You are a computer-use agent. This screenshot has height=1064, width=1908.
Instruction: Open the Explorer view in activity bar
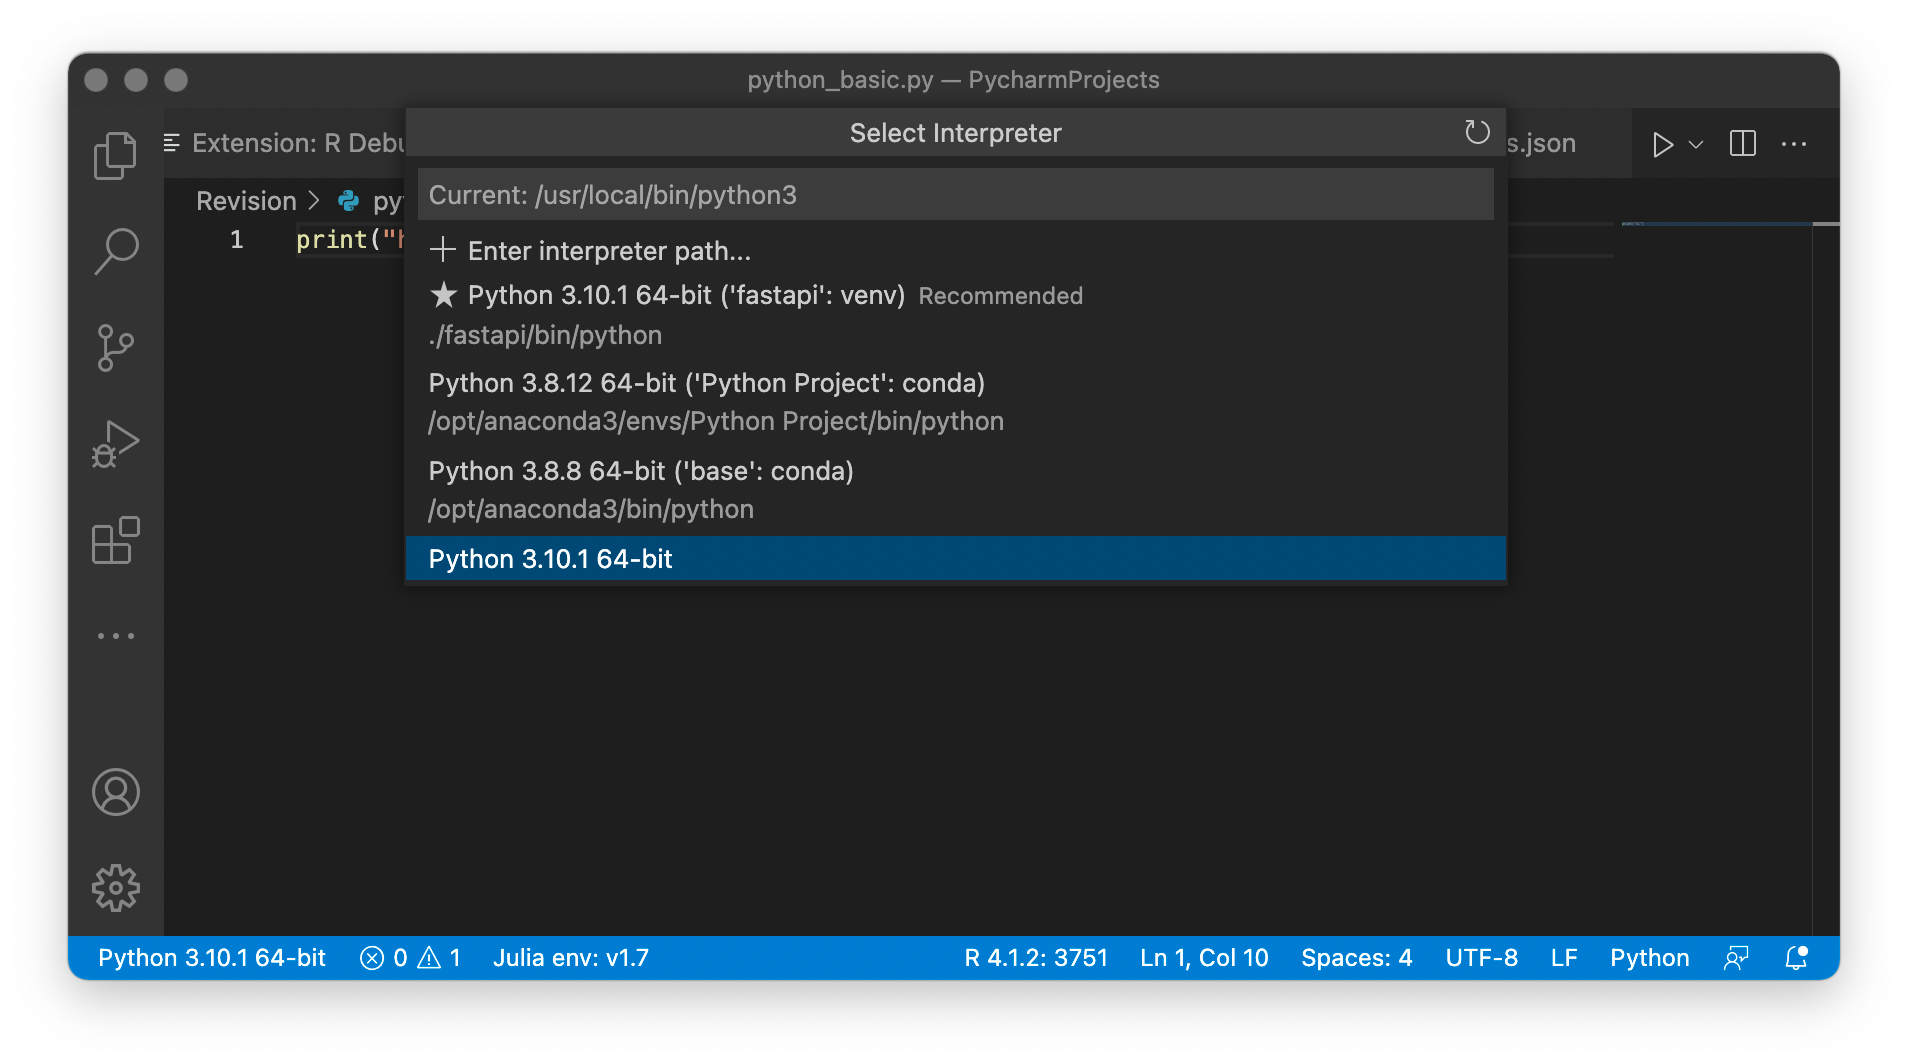(x=115, y=155)
